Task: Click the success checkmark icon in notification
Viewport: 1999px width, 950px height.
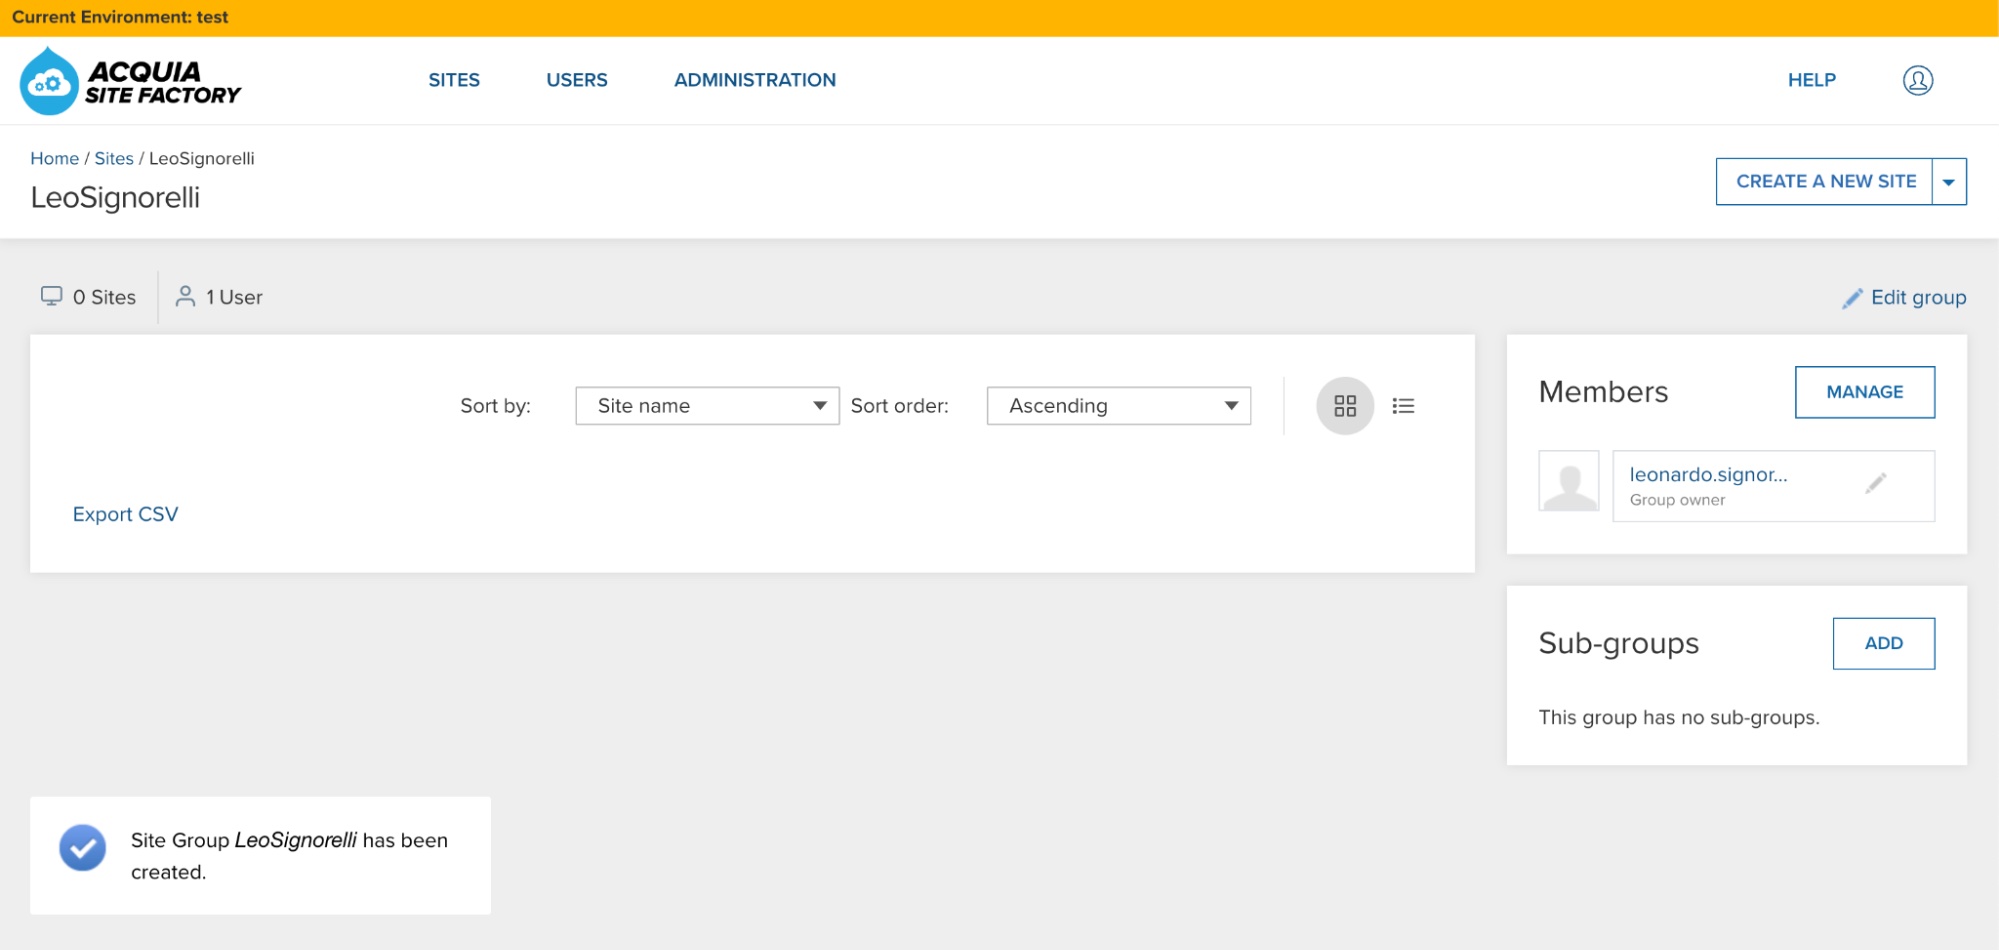Action: pyautogui.click(x=83, y=848)
